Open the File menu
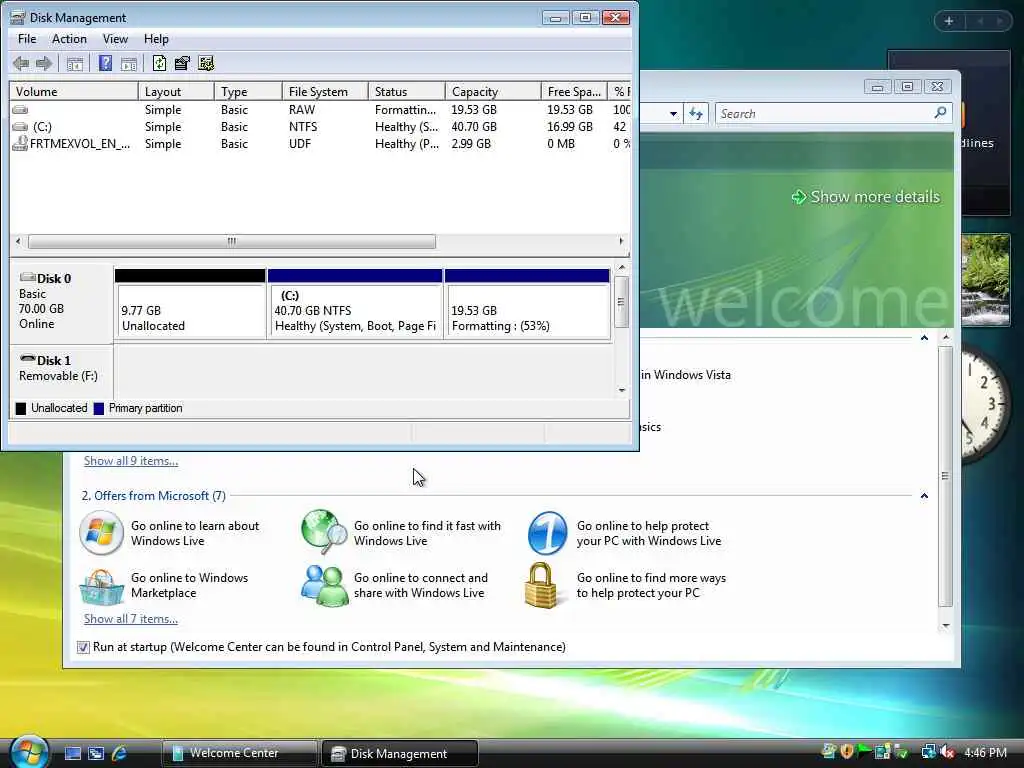 tap(27, 39)
